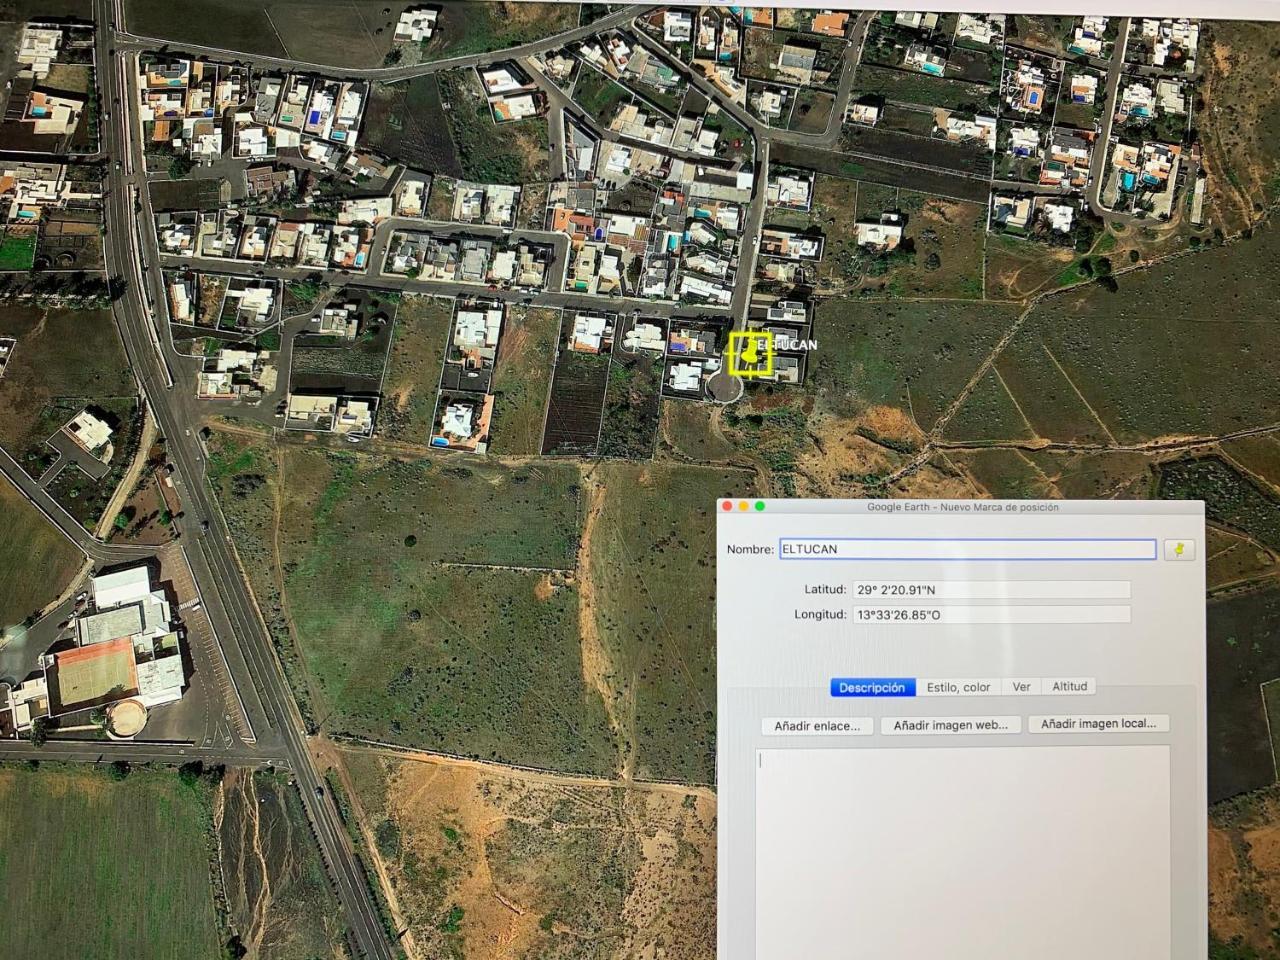Click the Añadir enlace... button
This screenshot has height=960, width=1280.
coord(817,726)
